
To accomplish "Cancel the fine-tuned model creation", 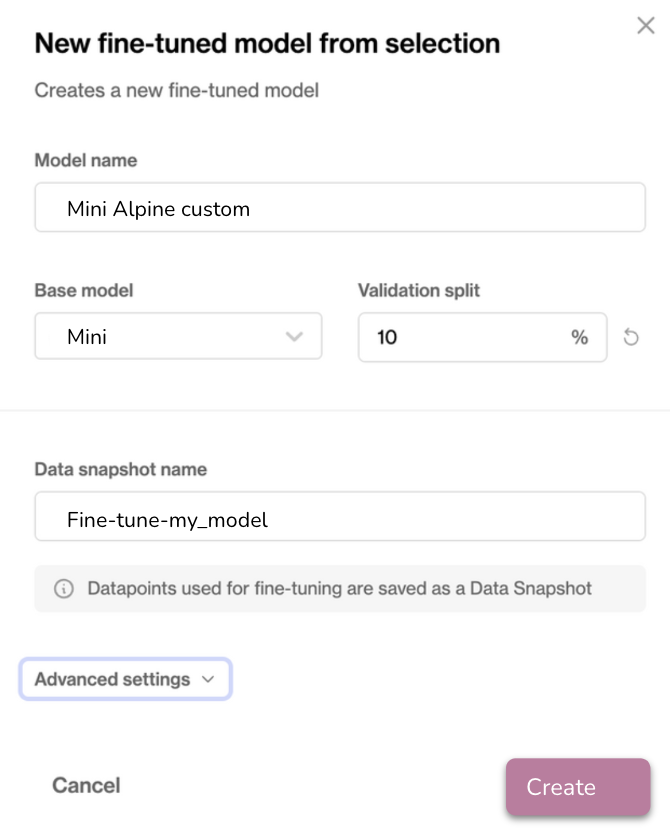I will click(86, 785).
